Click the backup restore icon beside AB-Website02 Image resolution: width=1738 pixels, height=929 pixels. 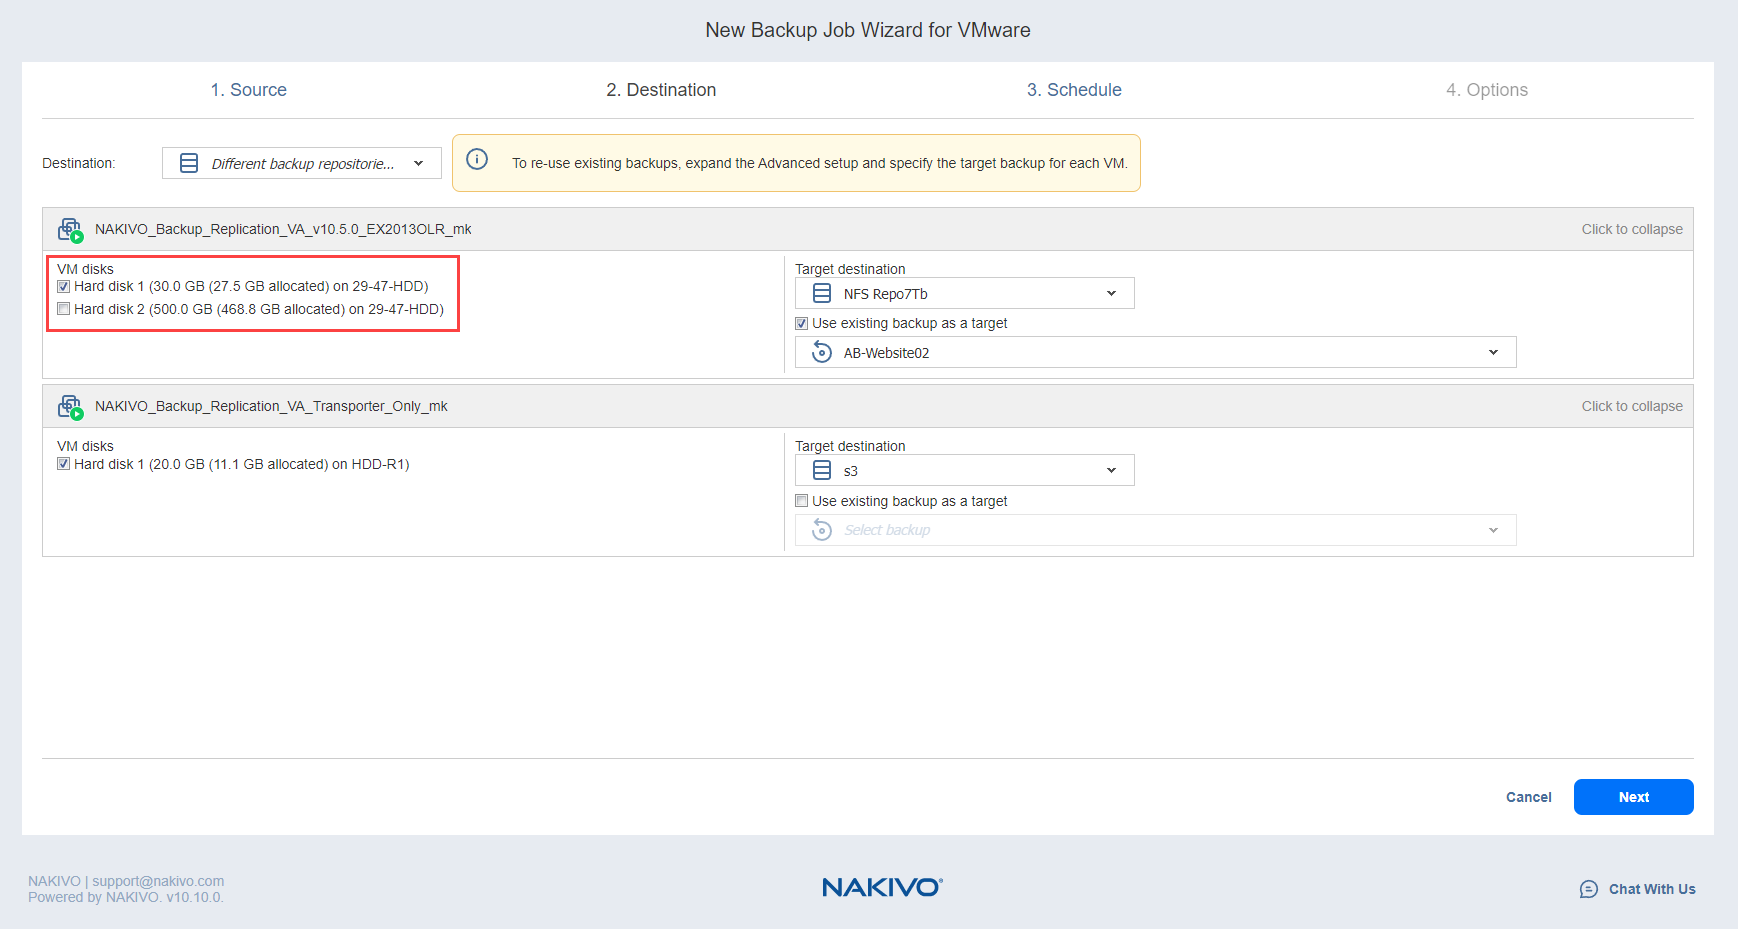pos(822,353)
